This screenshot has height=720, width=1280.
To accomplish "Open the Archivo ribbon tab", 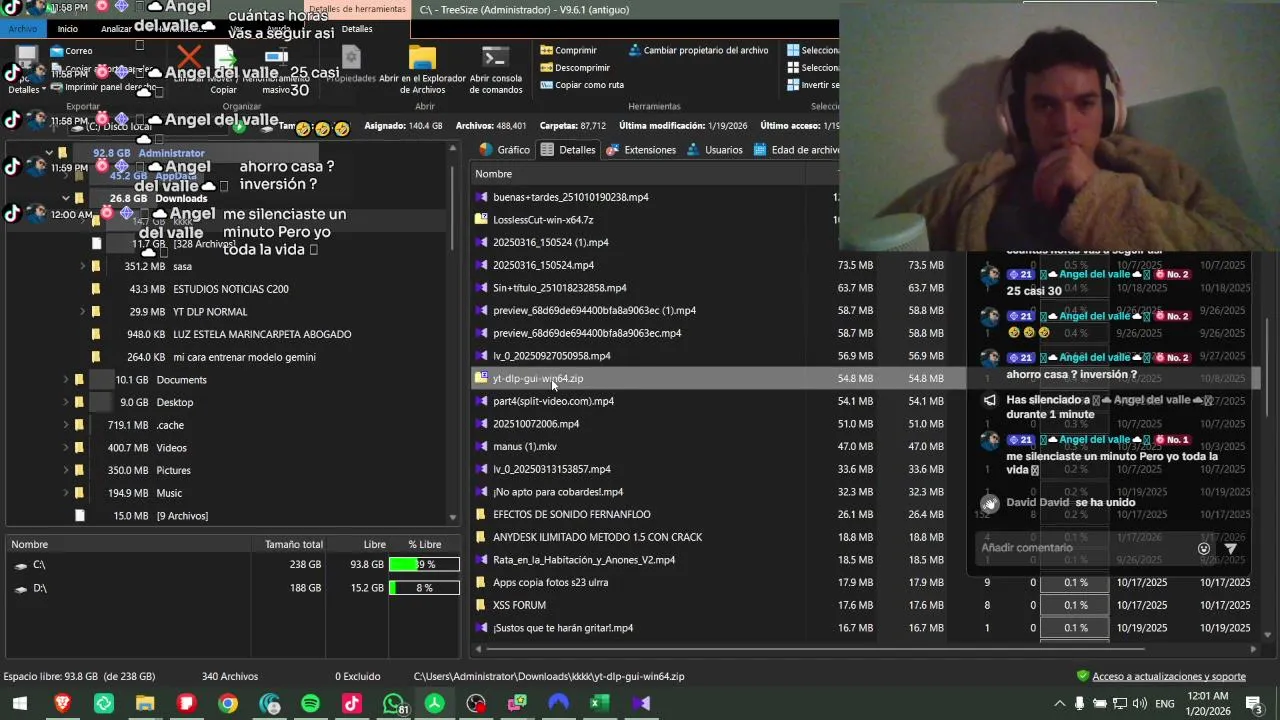I will 22,29.
